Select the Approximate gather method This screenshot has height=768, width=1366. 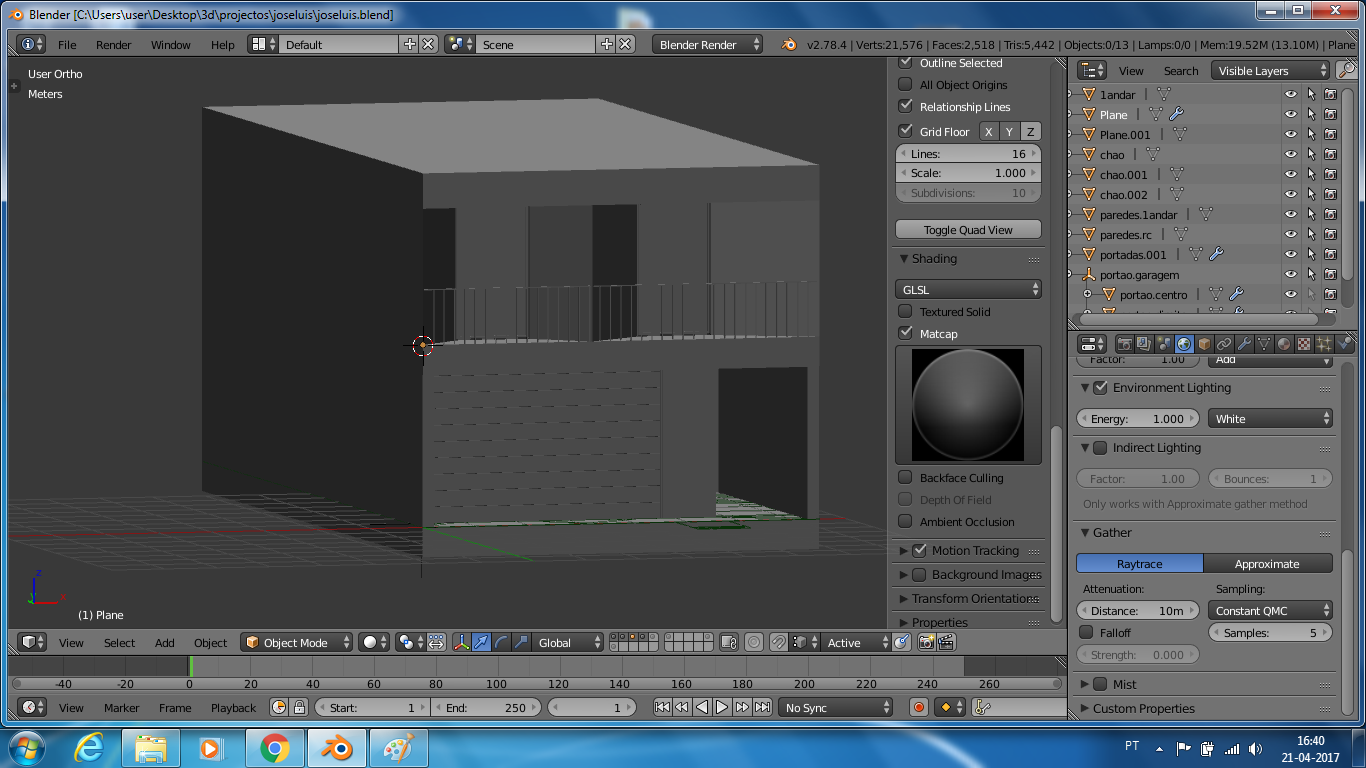pos(1267,563)
